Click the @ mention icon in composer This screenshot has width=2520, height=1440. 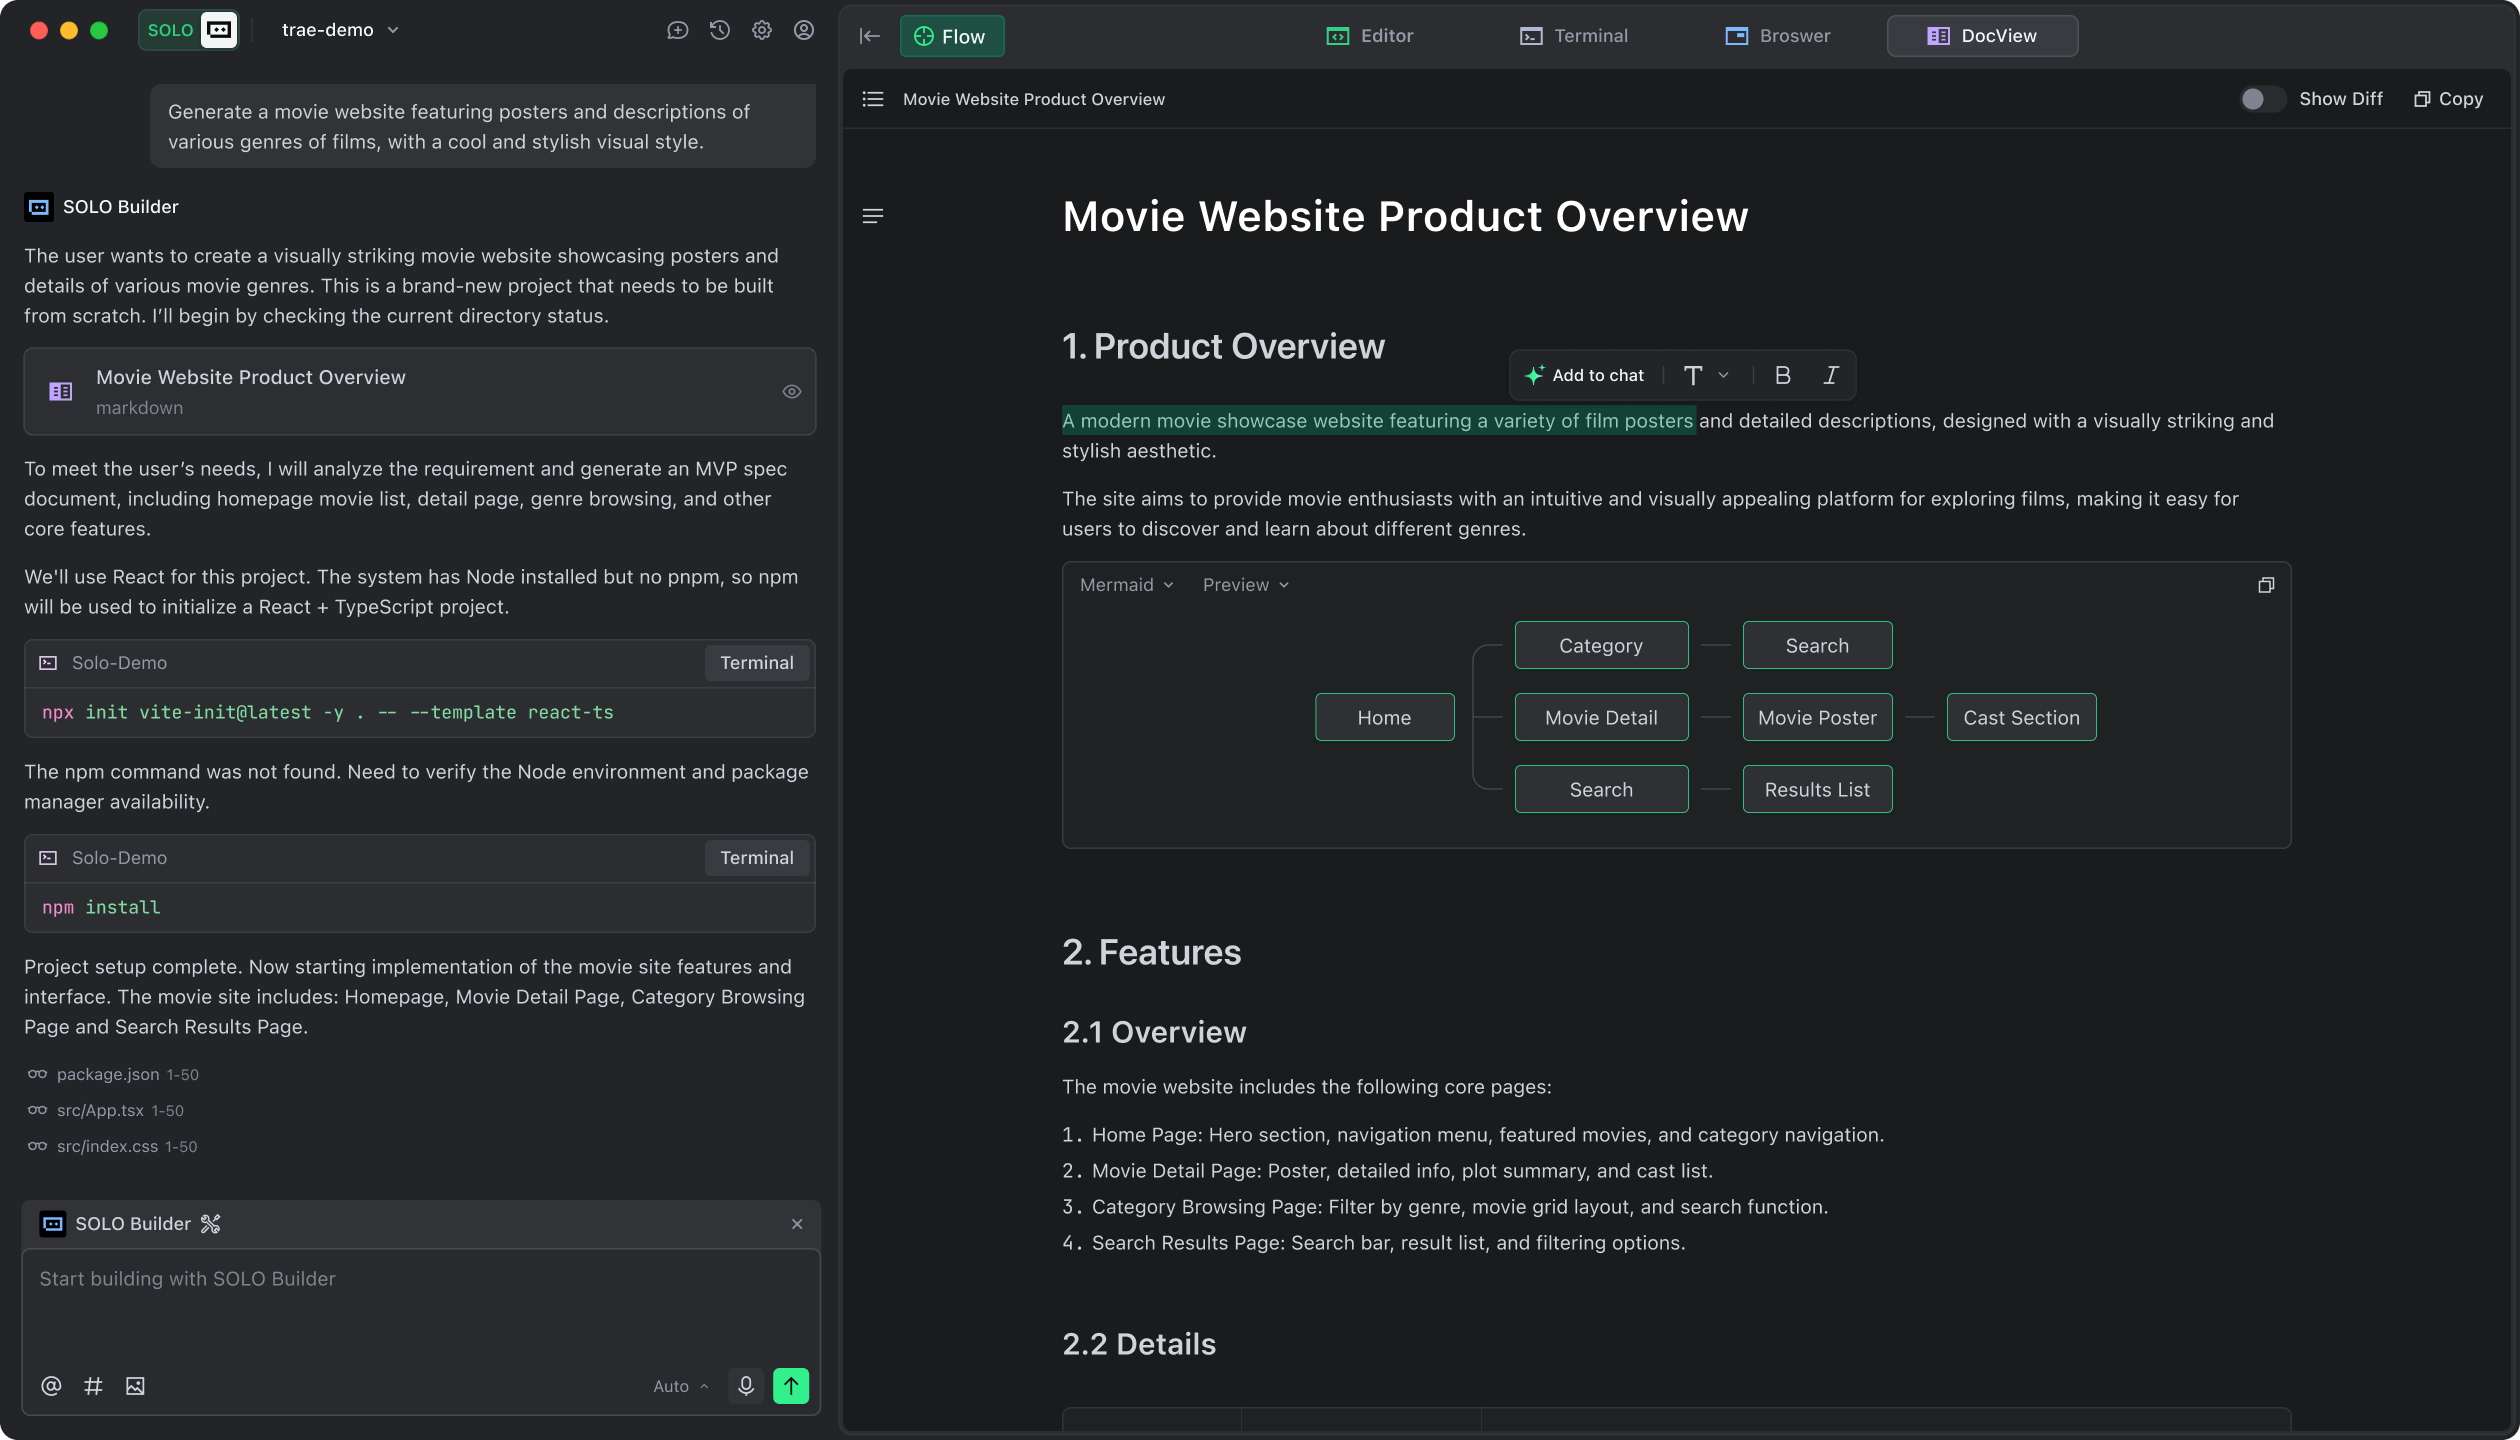click(x=50, y=1386)
